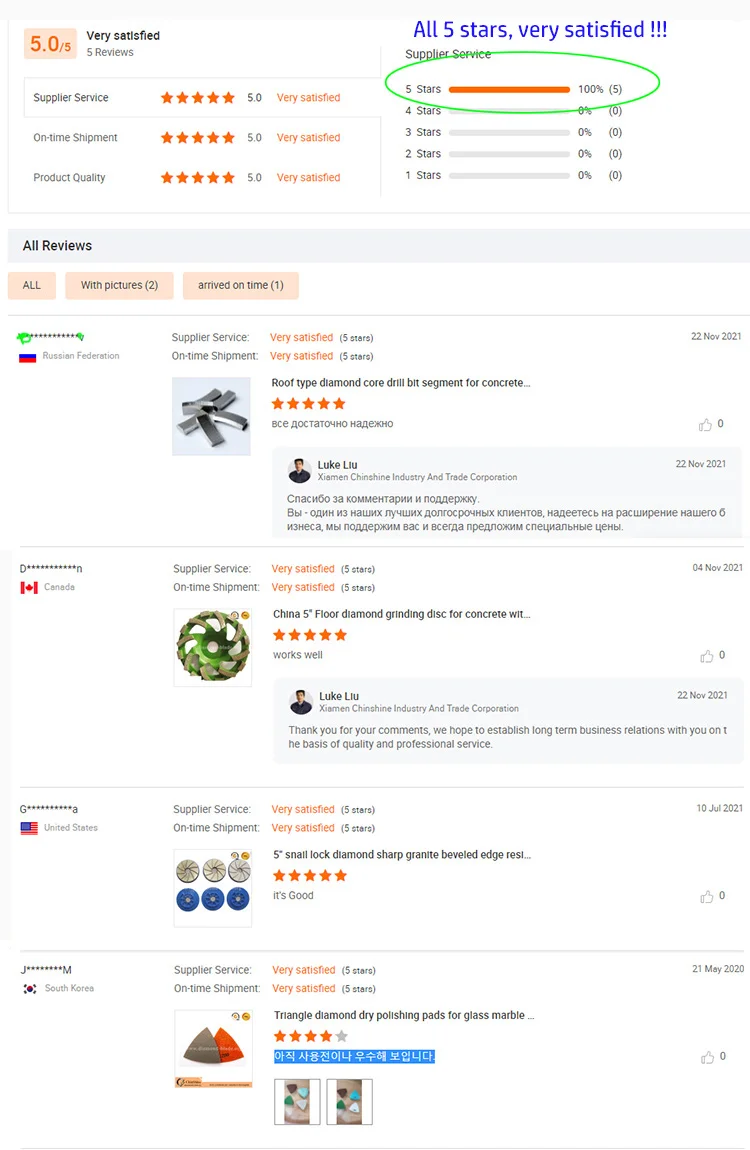Click Luke Liu avatar in Russian reply
This screenshot has height=1150, width=750.
pos(299,471)
